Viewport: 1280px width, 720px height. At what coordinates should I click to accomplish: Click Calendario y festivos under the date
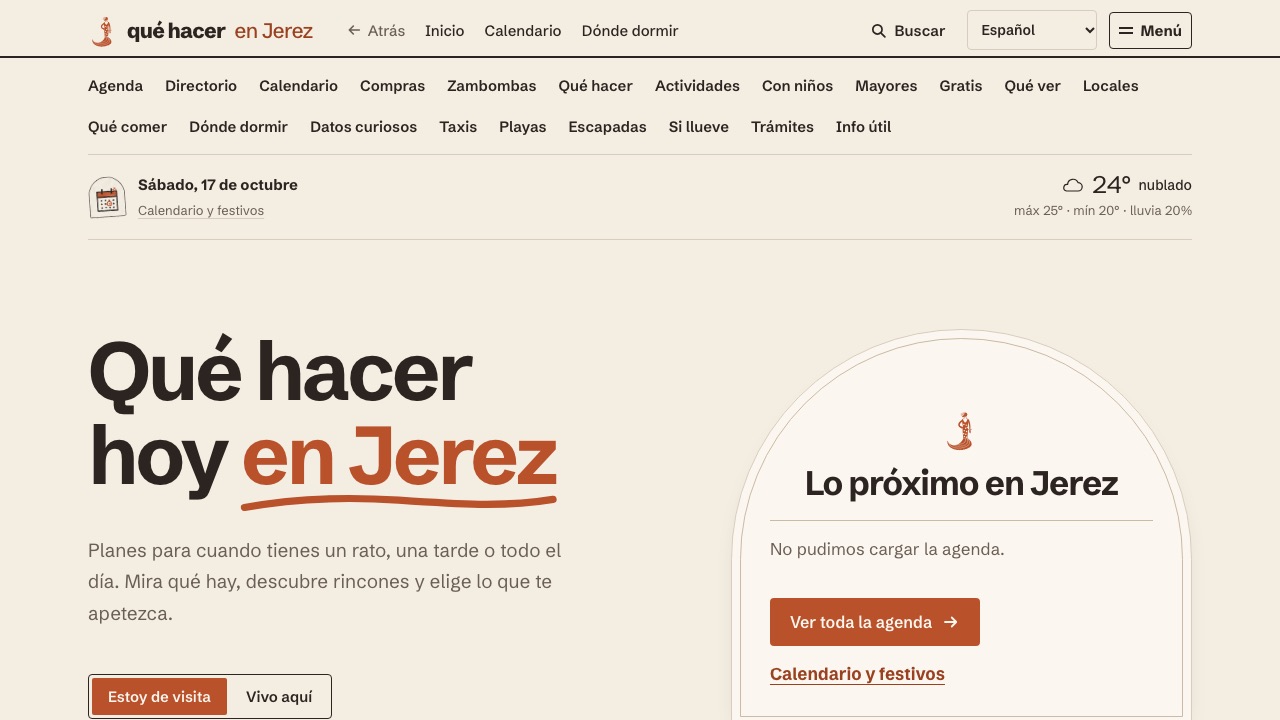[201, 211]
